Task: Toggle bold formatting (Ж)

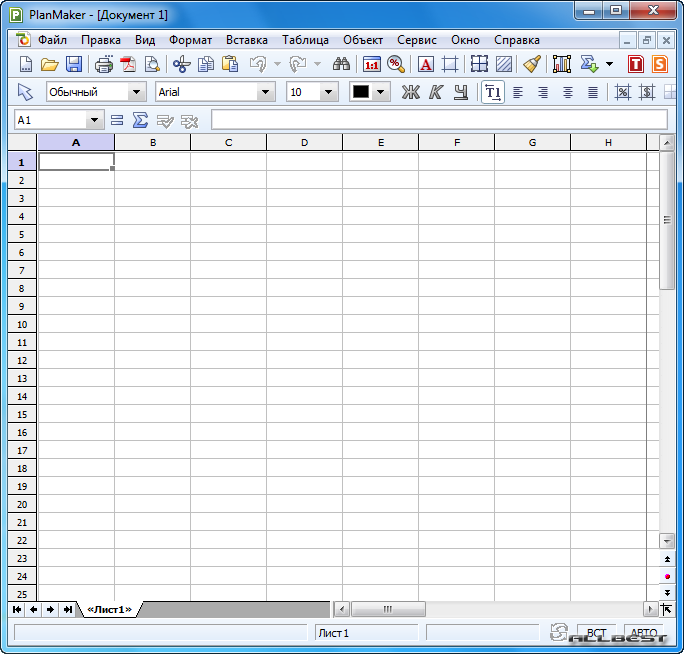Action: pos(410,92)
